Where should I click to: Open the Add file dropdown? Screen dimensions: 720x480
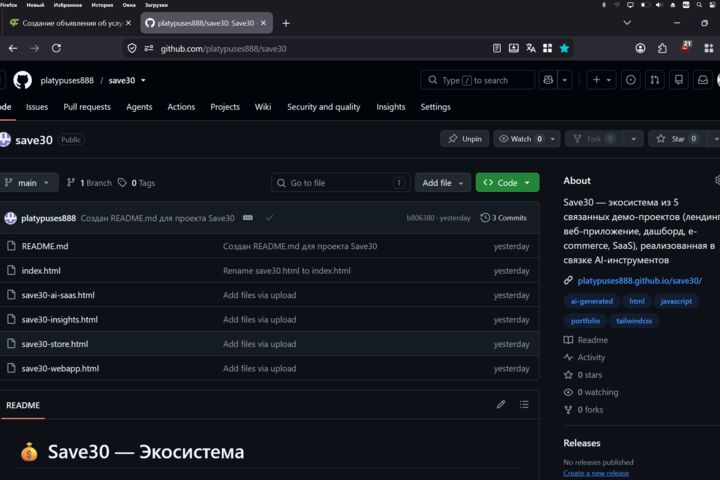tap(443, 182)
